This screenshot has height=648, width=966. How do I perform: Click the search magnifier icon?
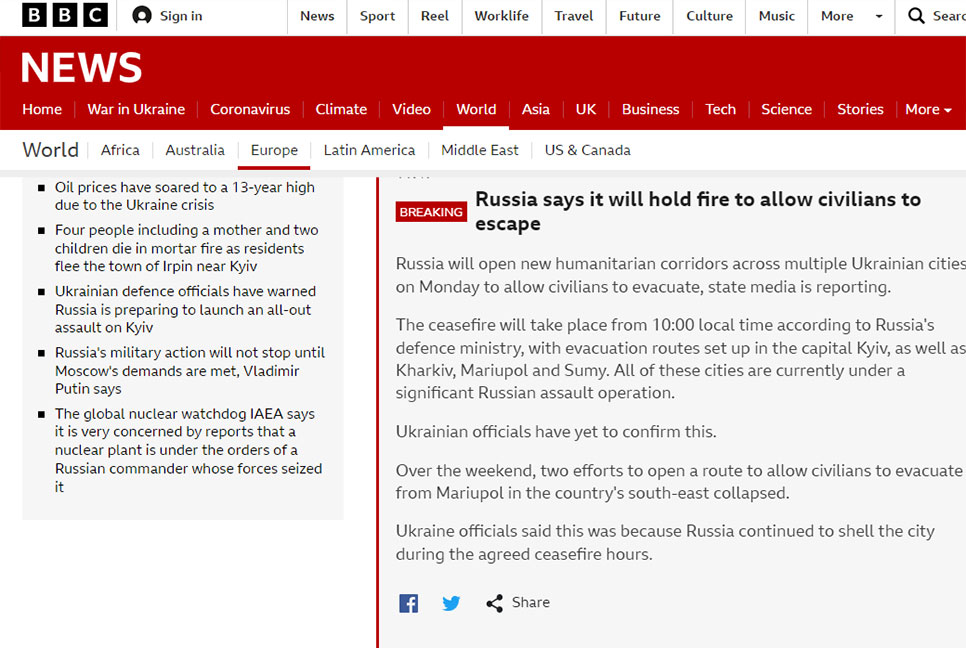916,15
